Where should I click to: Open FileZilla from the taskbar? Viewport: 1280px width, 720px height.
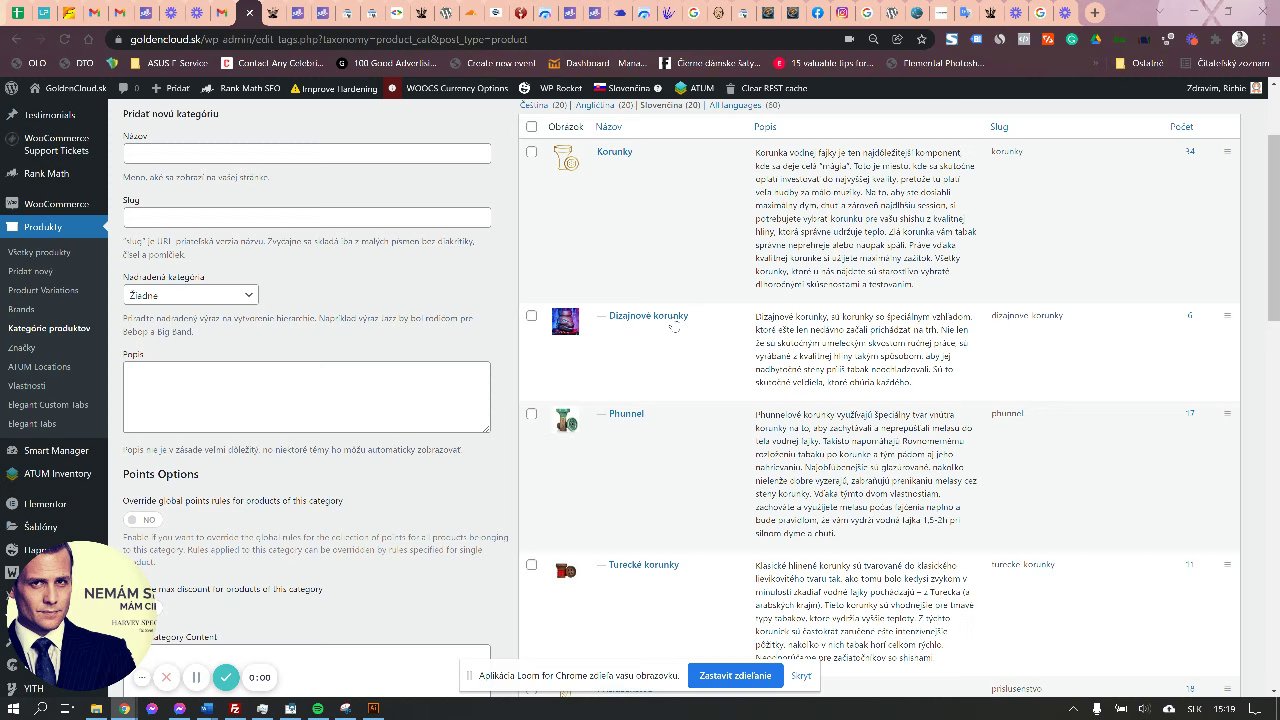pos(235,709)
